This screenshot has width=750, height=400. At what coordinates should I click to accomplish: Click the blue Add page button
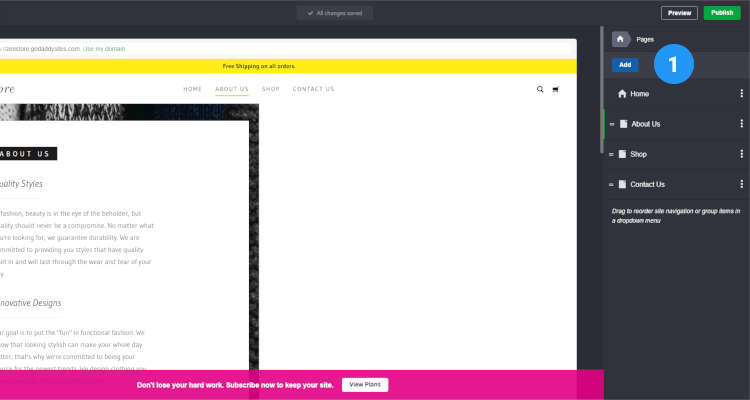625,65
